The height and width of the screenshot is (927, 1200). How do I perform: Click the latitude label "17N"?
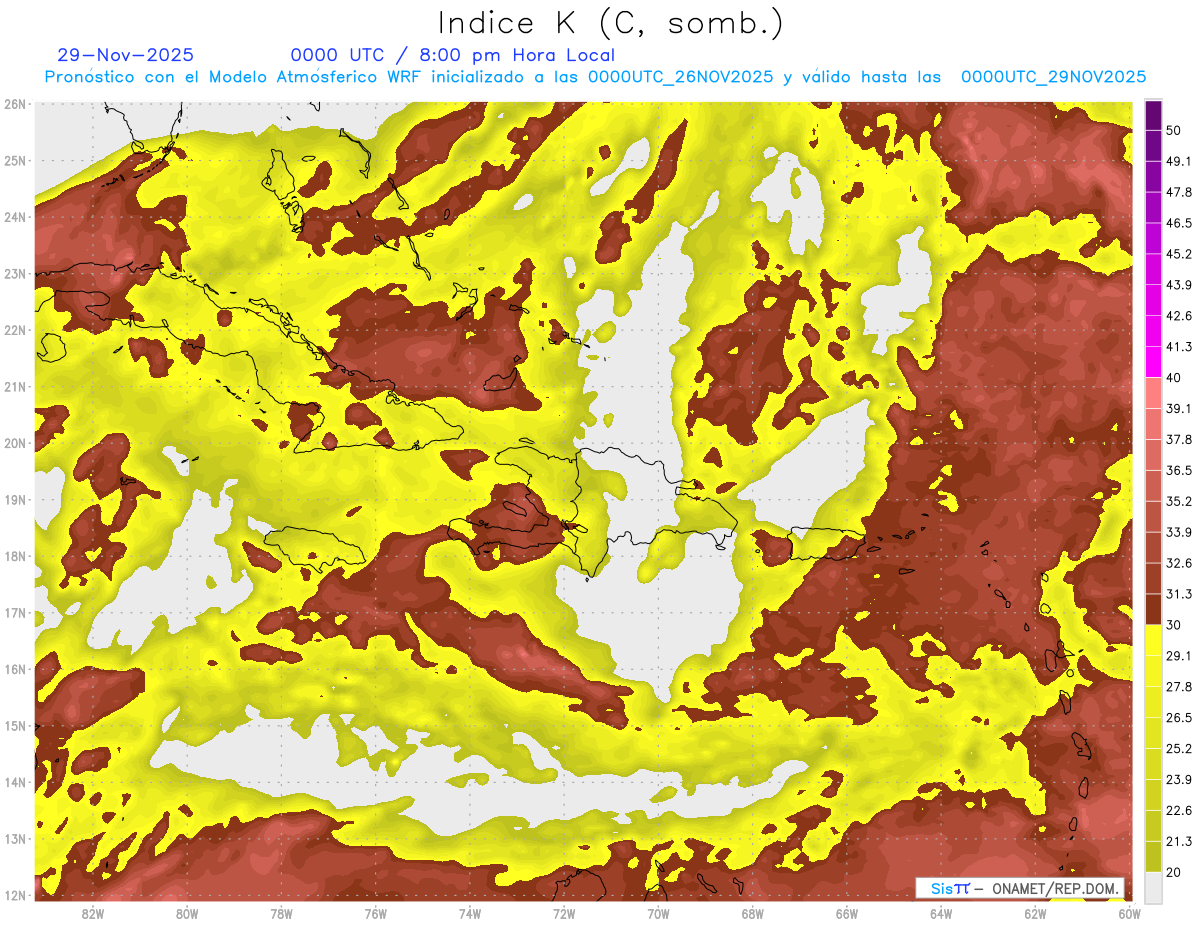(15, 613)
